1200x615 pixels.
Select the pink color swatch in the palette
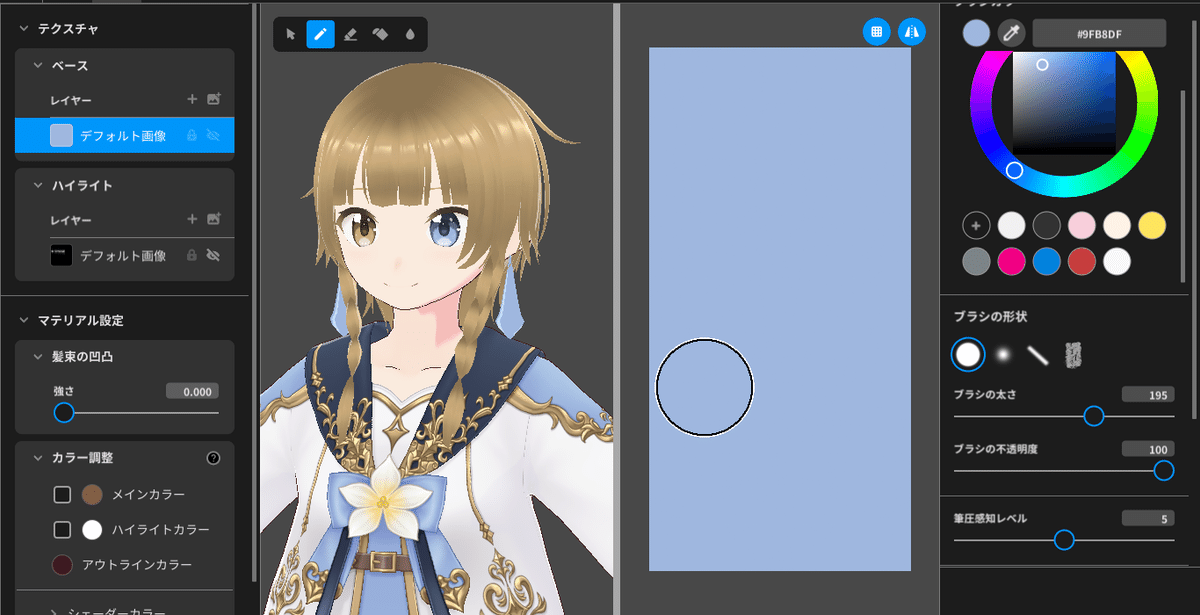tap(1082, 225)
